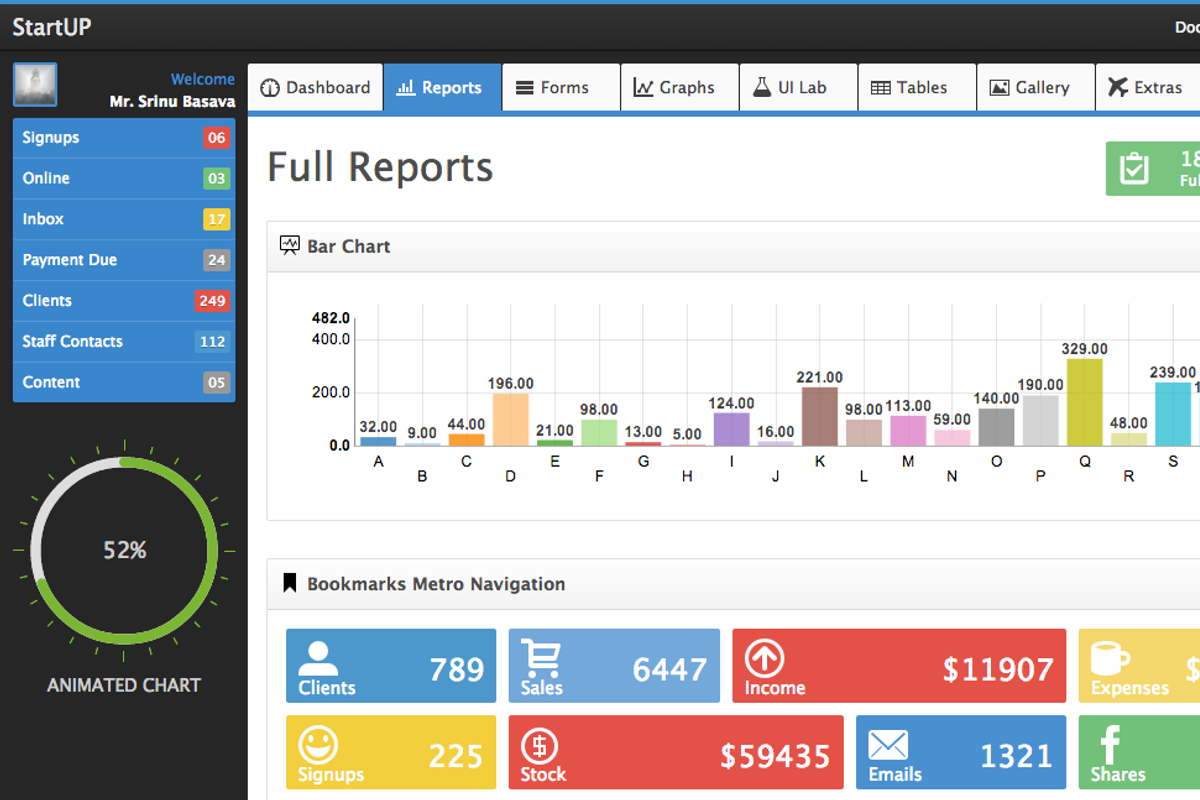Click the green 03 badge on Online
Viewport: 1200px width, 800px height.
[x=217, y=179]
